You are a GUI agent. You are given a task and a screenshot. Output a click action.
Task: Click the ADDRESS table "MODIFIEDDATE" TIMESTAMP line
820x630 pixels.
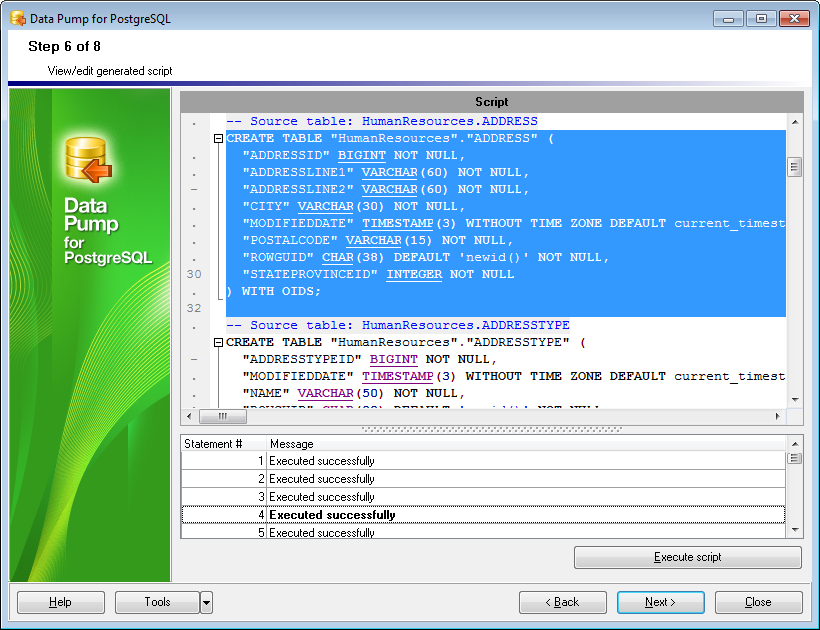click(514, 223)
